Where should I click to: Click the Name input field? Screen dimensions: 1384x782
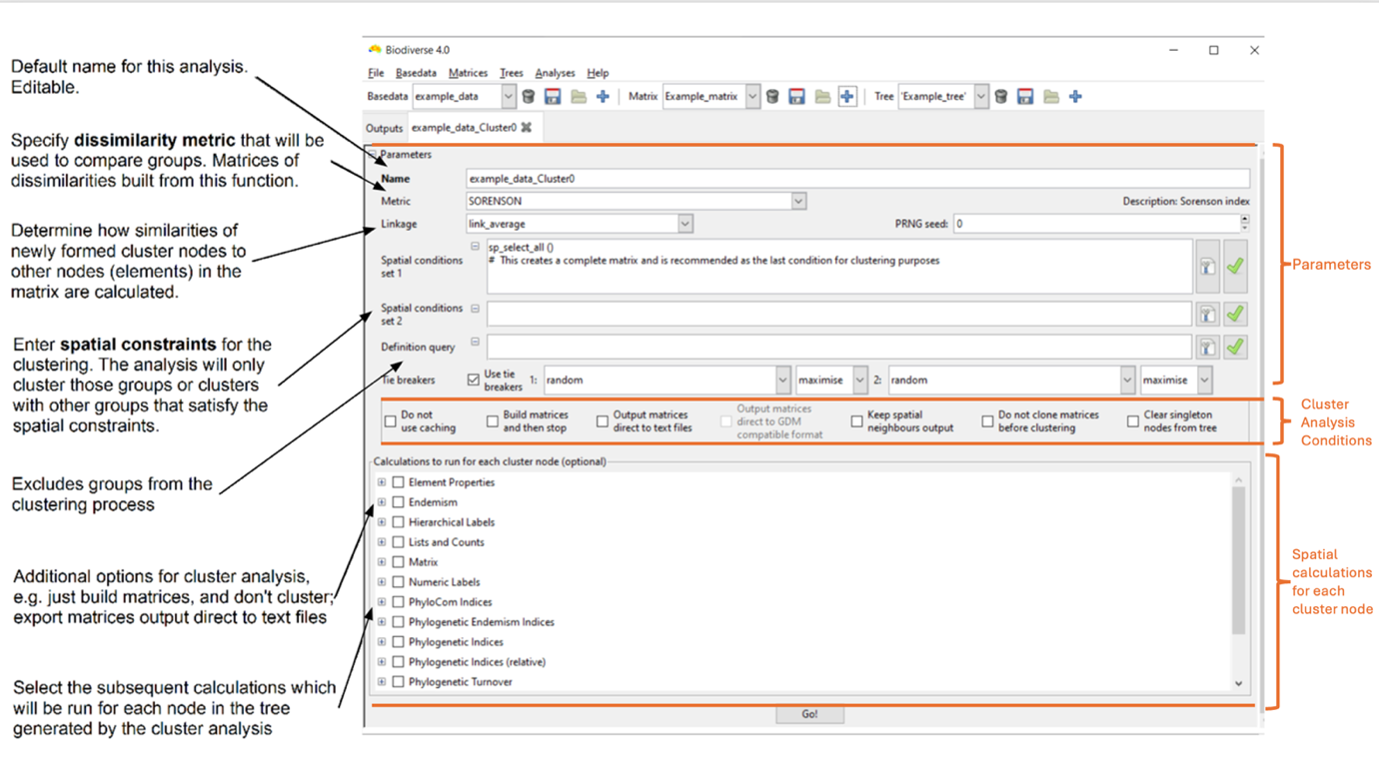(856, 179)
